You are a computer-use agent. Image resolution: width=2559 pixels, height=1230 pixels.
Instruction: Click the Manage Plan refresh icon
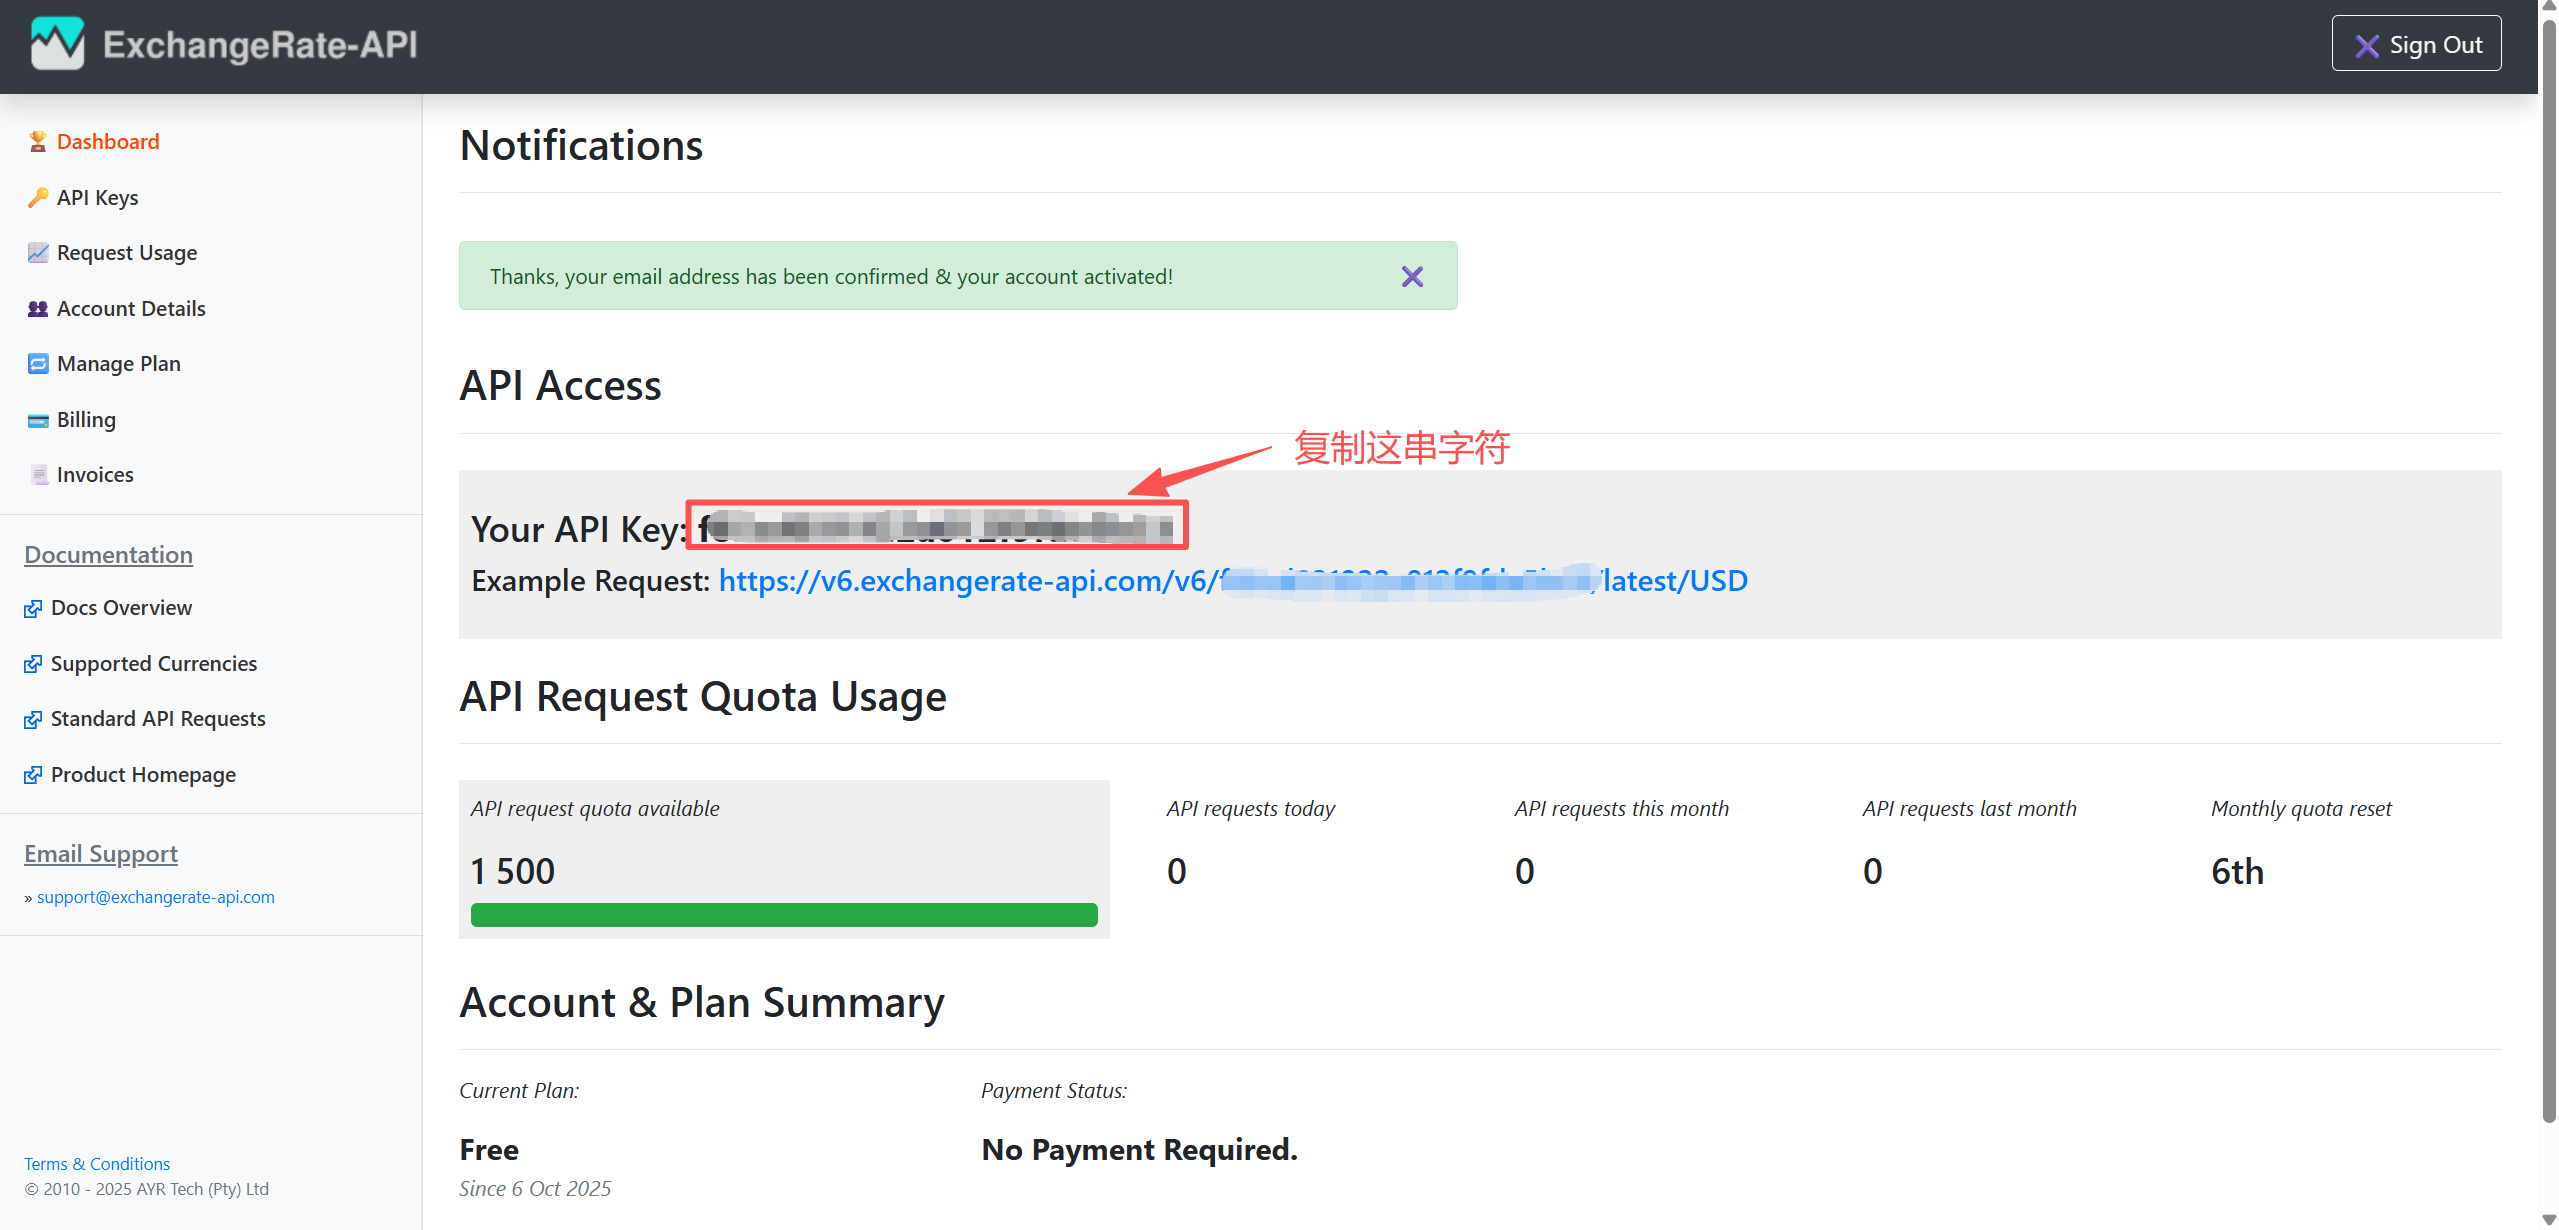(38, 364)
